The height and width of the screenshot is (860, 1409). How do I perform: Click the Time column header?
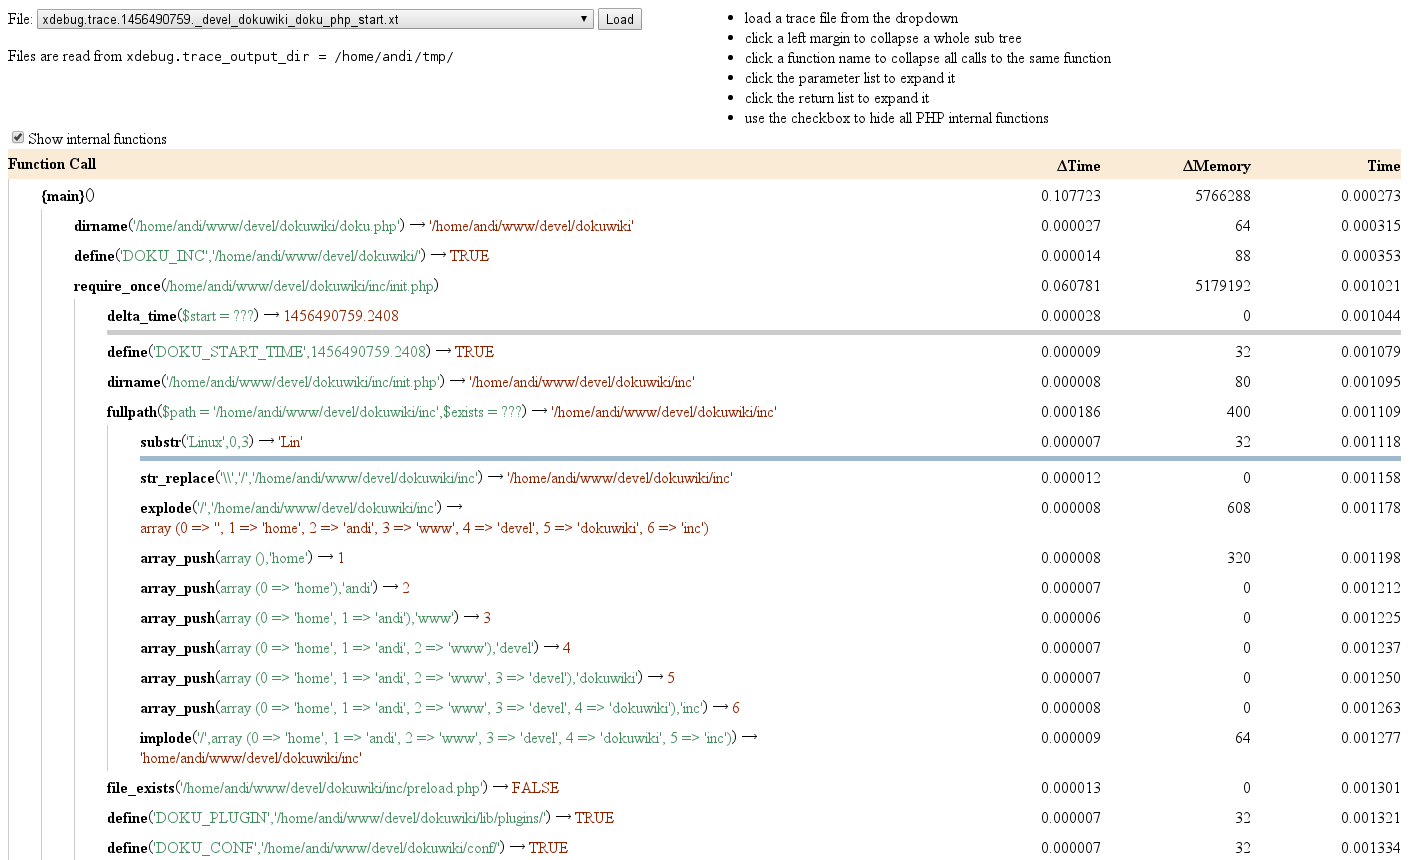tap(1383, 166)
